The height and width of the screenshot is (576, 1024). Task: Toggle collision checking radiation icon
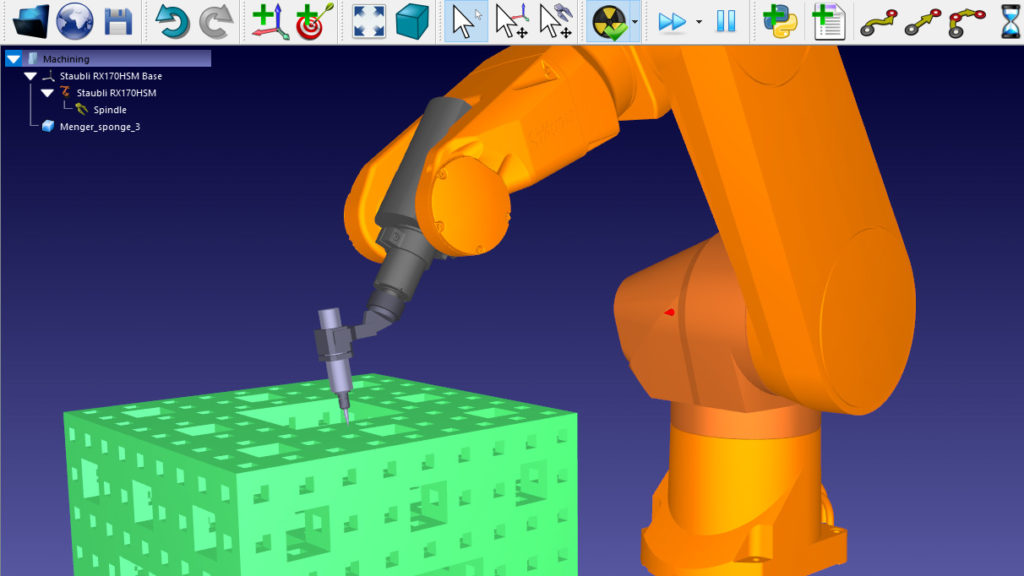tap(609, 21)
